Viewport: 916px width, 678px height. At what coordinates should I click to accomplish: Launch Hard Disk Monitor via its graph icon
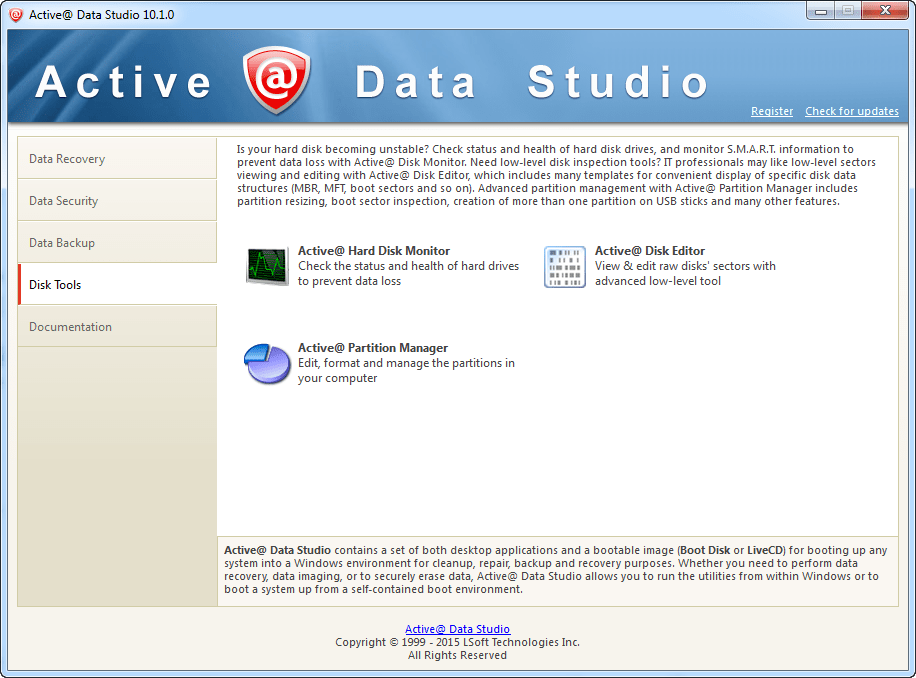pos(267,266)
